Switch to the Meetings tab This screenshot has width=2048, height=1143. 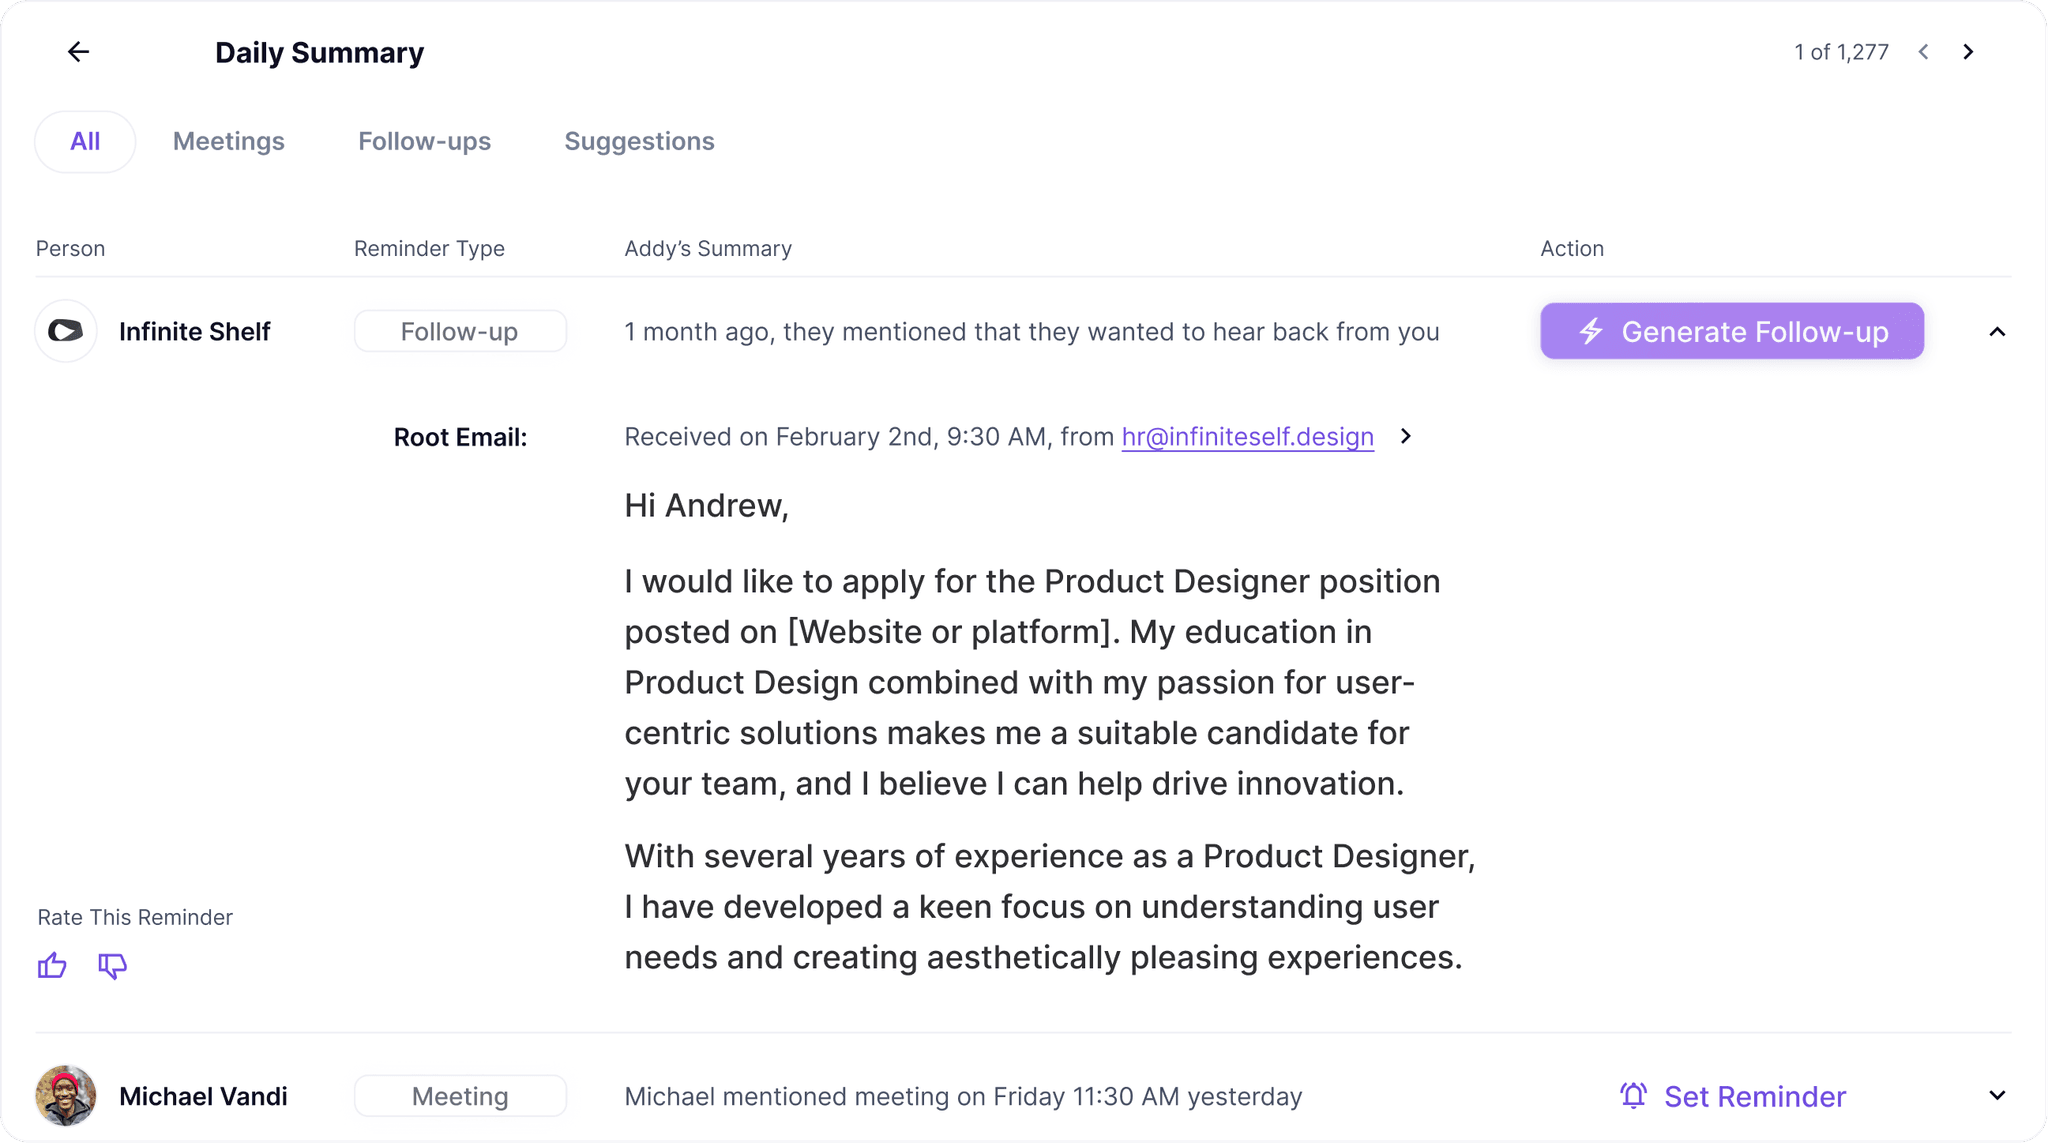[228, 141]
